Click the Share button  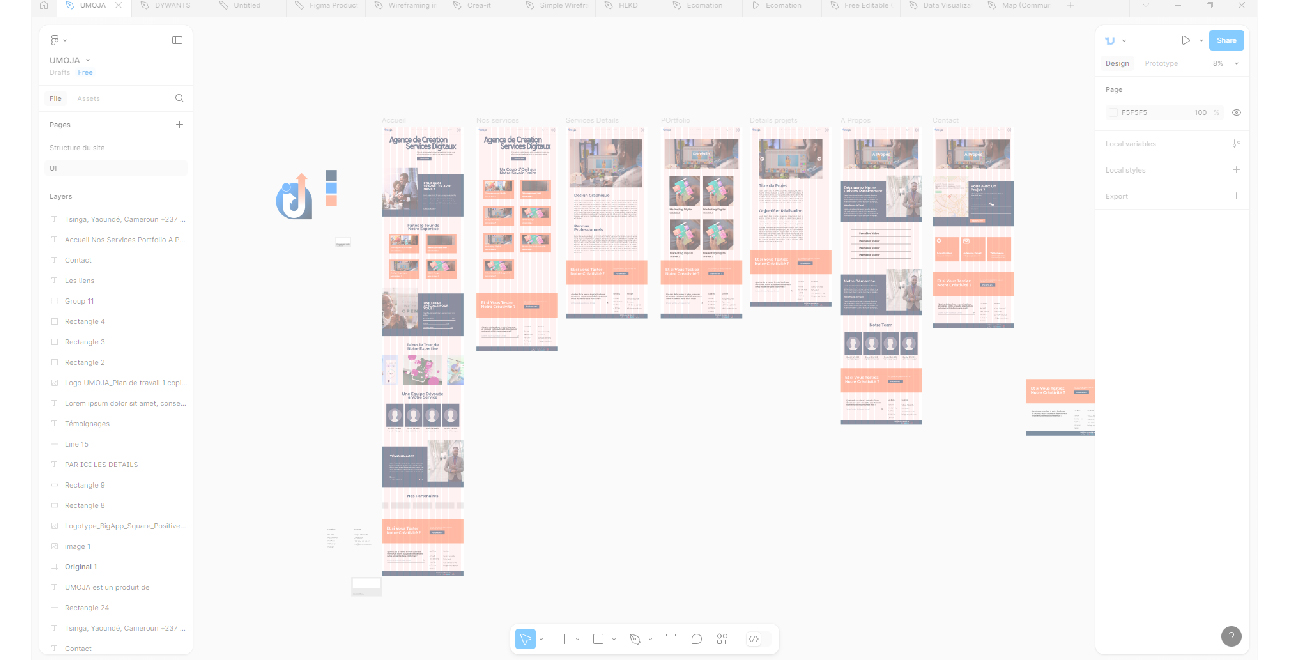click(1226, 41)
